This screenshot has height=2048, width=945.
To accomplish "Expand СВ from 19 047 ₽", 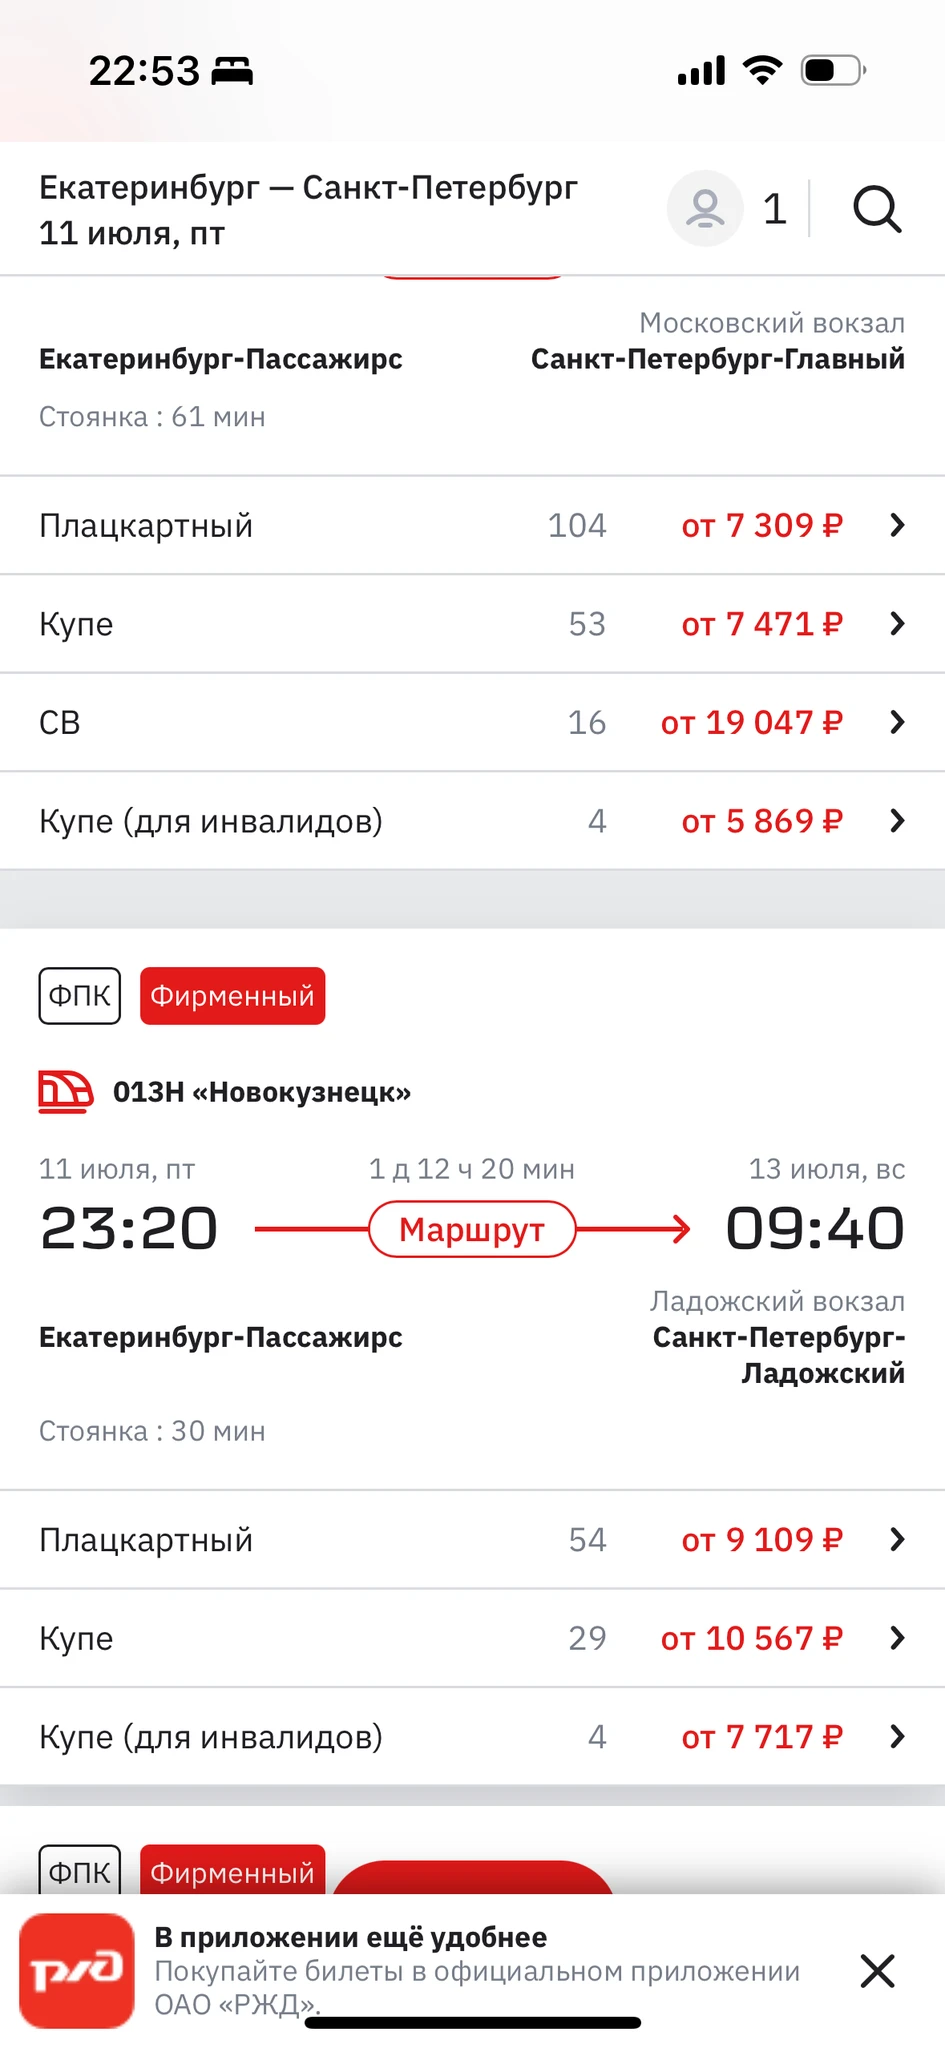I will (x=472, y=722).
